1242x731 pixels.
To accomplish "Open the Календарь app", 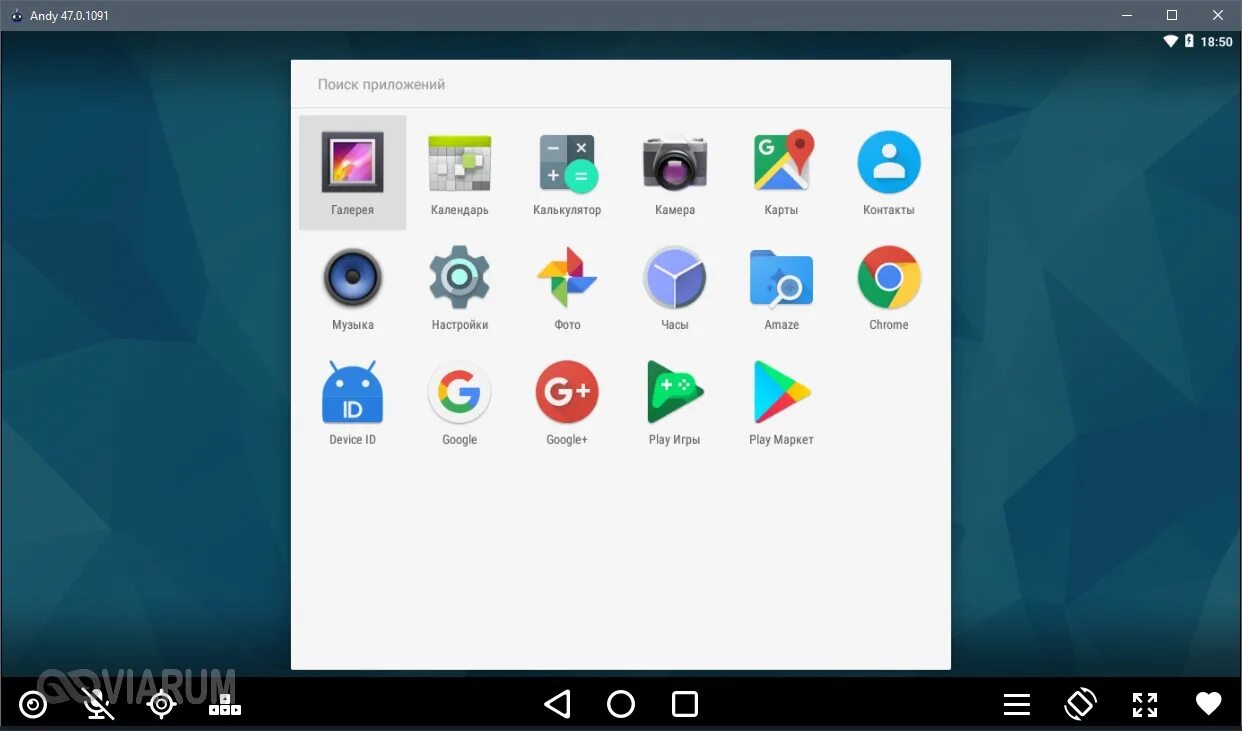I will [x=459, y=172].
